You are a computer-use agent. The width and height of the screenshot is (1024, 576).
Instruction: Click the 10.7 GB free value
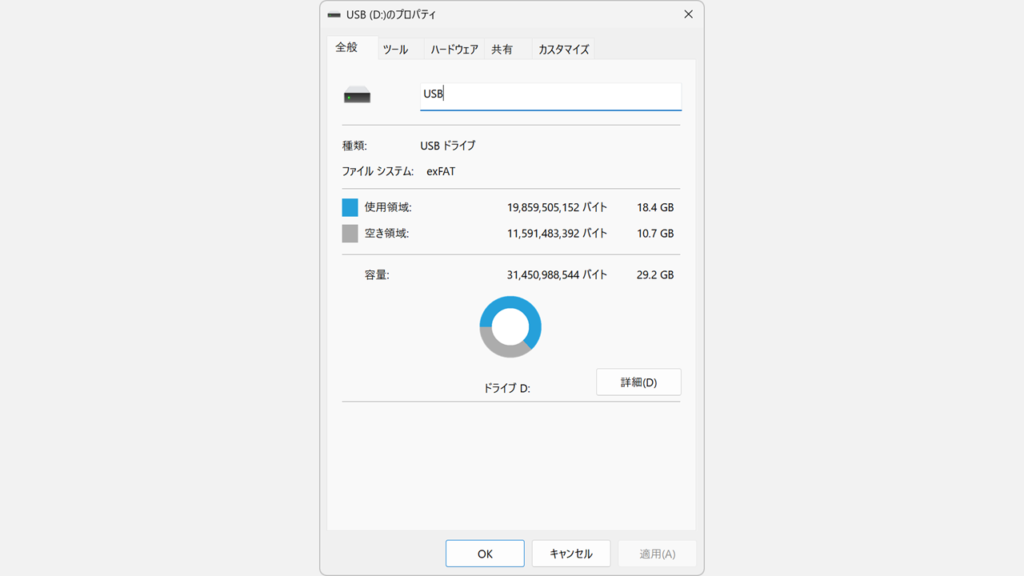(x=655, y=233)
